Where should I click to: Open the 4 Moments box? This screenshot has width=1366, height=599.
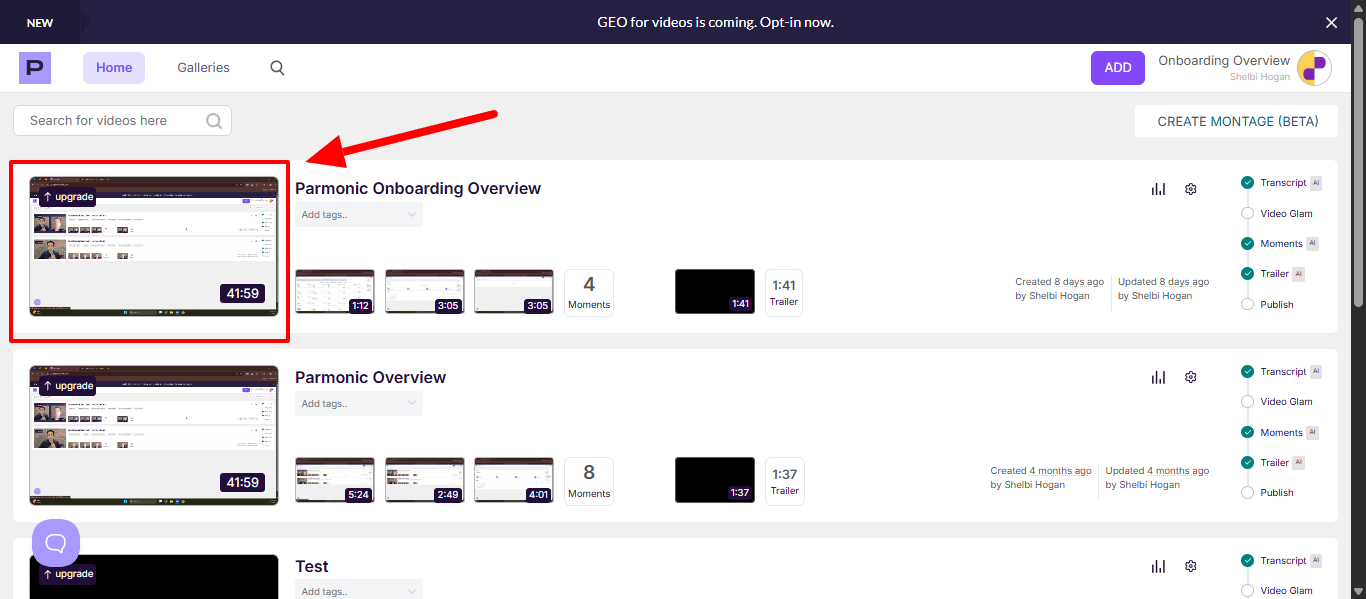pos(589,293)
